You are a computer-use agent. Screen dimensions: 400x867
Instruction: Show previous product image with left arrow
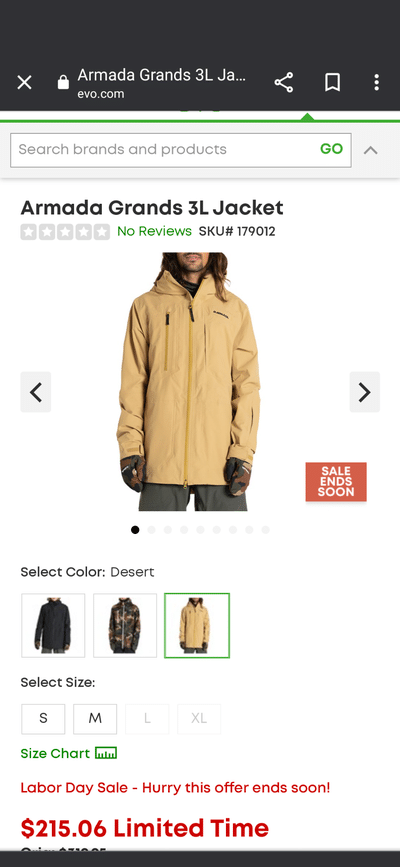36,392
